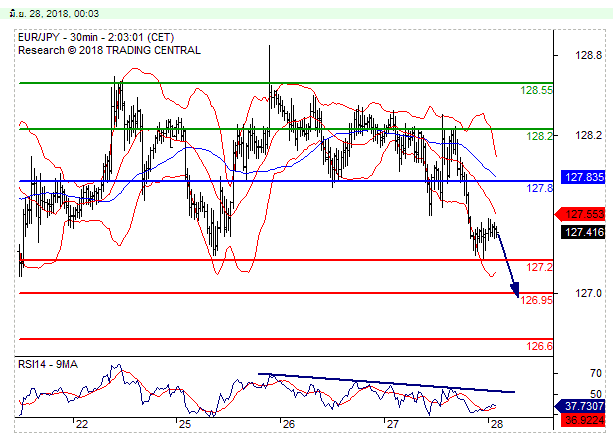Click the chart title 'EUR/JPY - 30min - 2:03:01 (CET)'
Viewport: 613px width, 441px height.
tap(96, 38)
